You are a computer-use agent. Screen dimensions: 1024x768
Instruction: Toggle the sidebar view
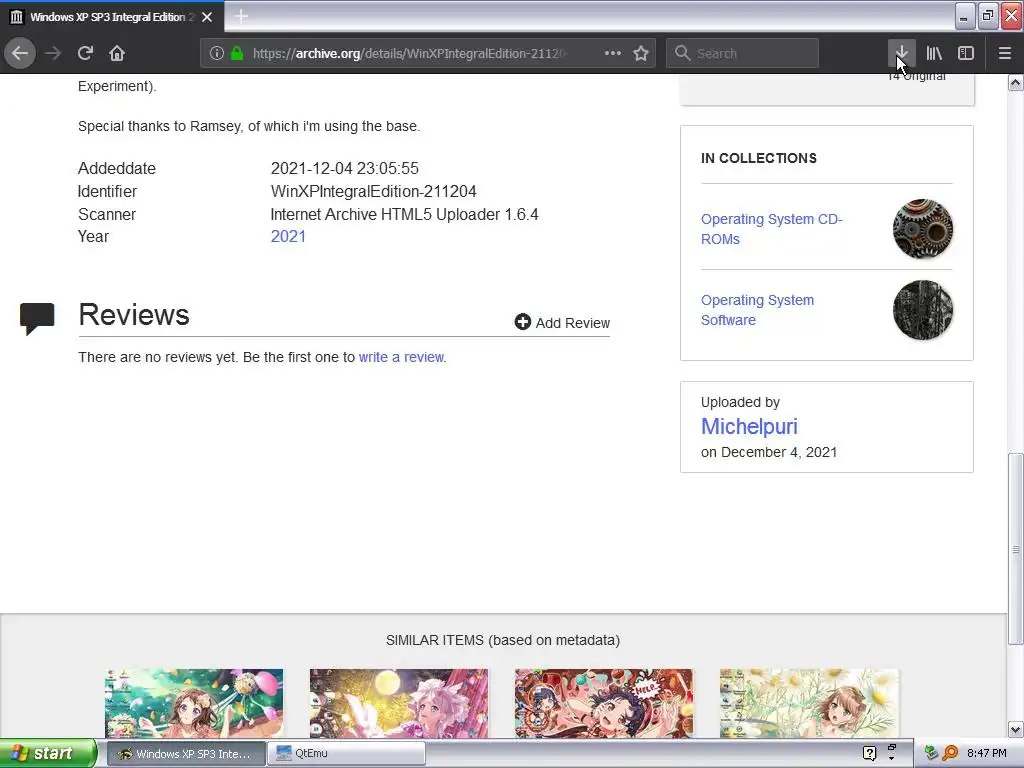pos(966,53)
